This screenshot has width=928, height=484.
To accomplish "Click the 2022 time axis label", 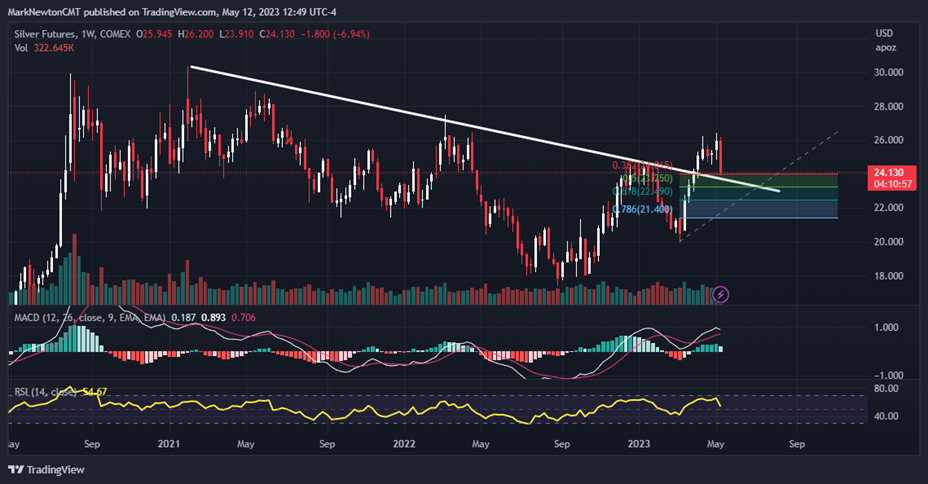I will 404,444.
